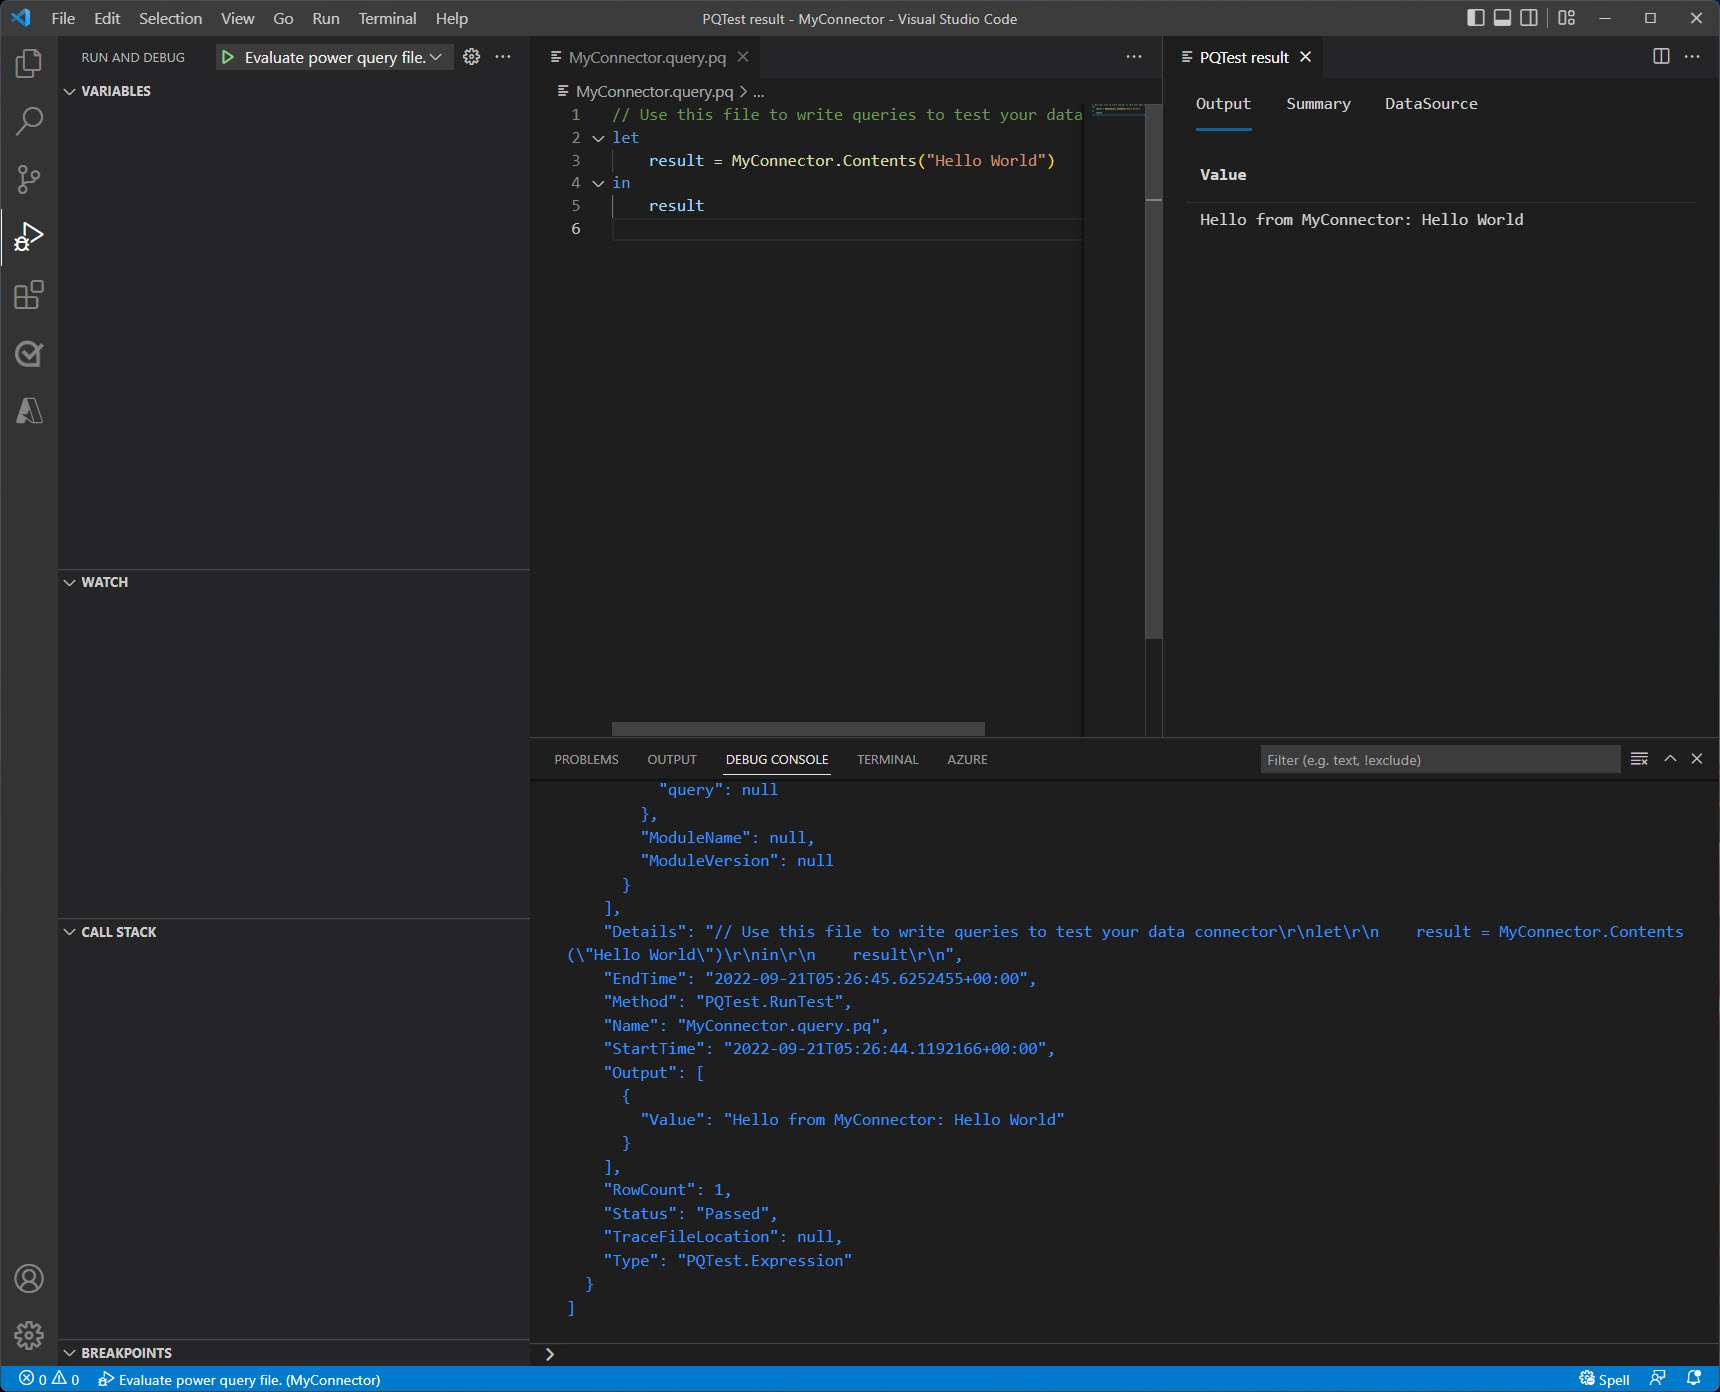The height and width of the screenshot is (1392, 1720).
Task: Open the Azure view icon
Action: point(29,411)
